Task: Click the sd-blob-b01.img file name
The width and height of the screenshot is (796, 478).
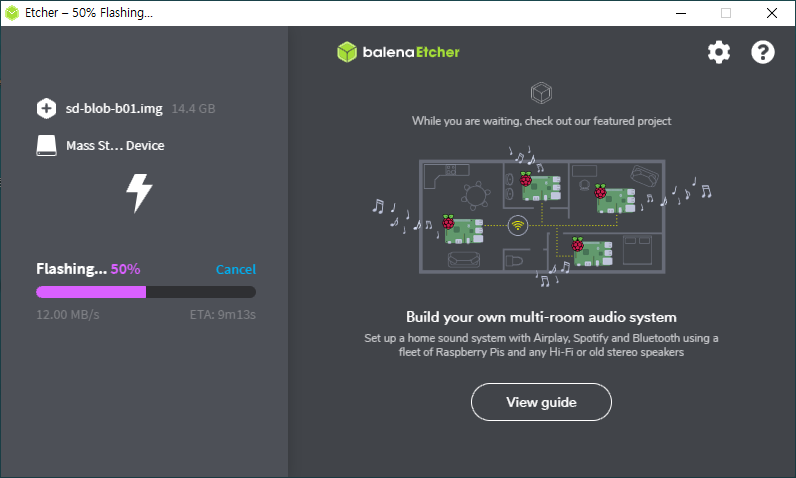Action: (x=114, y=109)
